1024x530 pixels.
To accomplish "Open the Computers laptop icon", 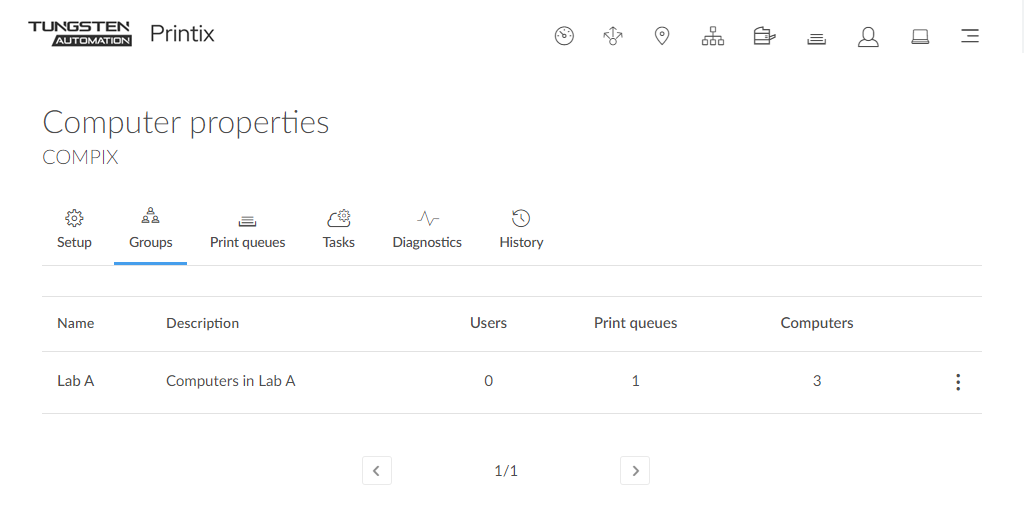I will click(x=920, y=37).
